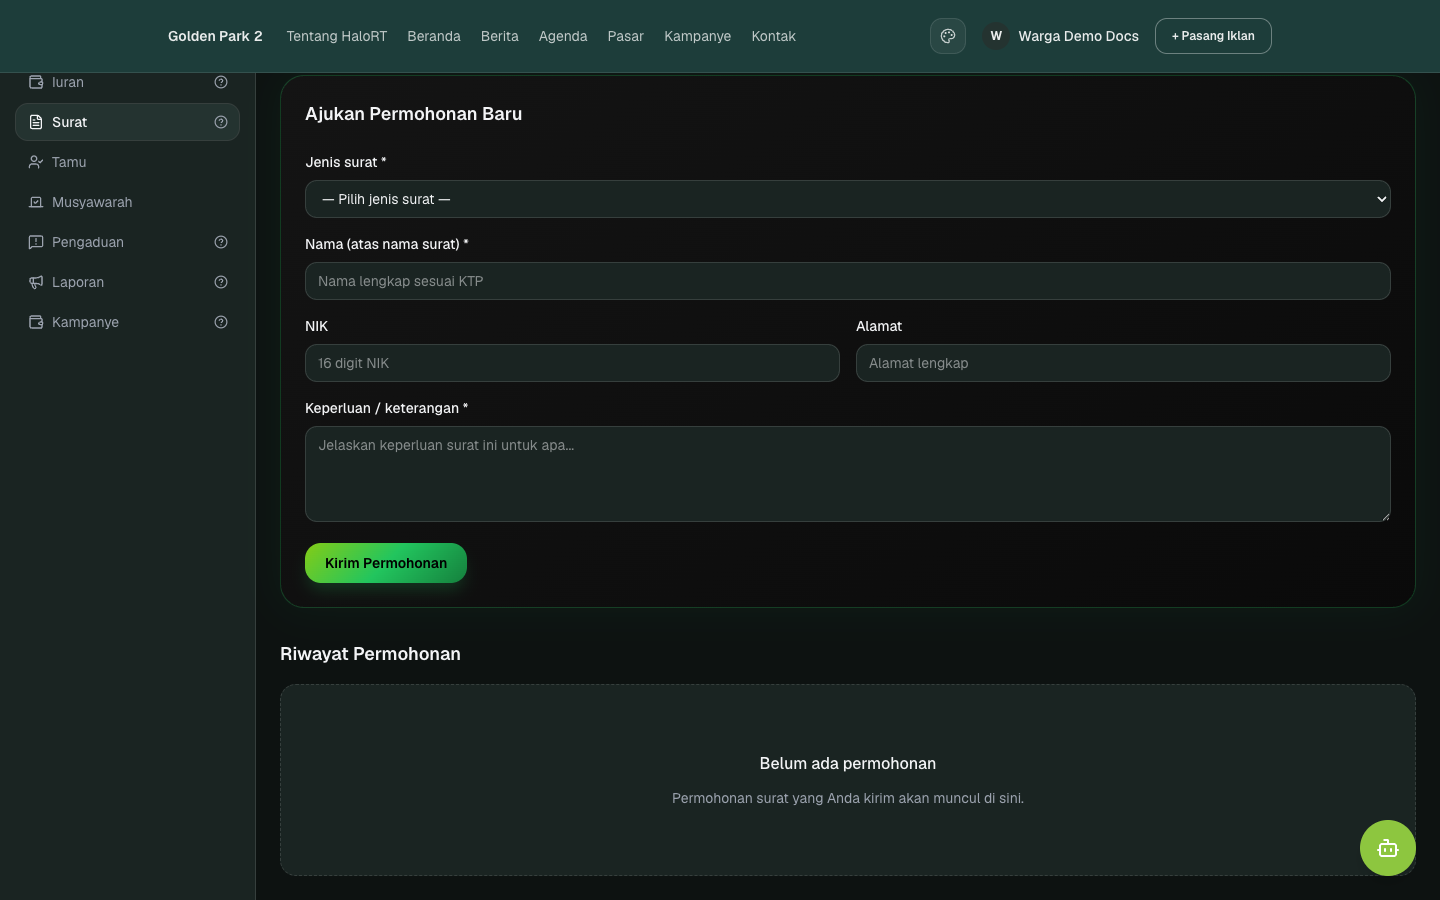The width and height of the screenshot is (1440, 900).
Task: Open the chatbot assistant floating button
Action: pos(1388,848)
